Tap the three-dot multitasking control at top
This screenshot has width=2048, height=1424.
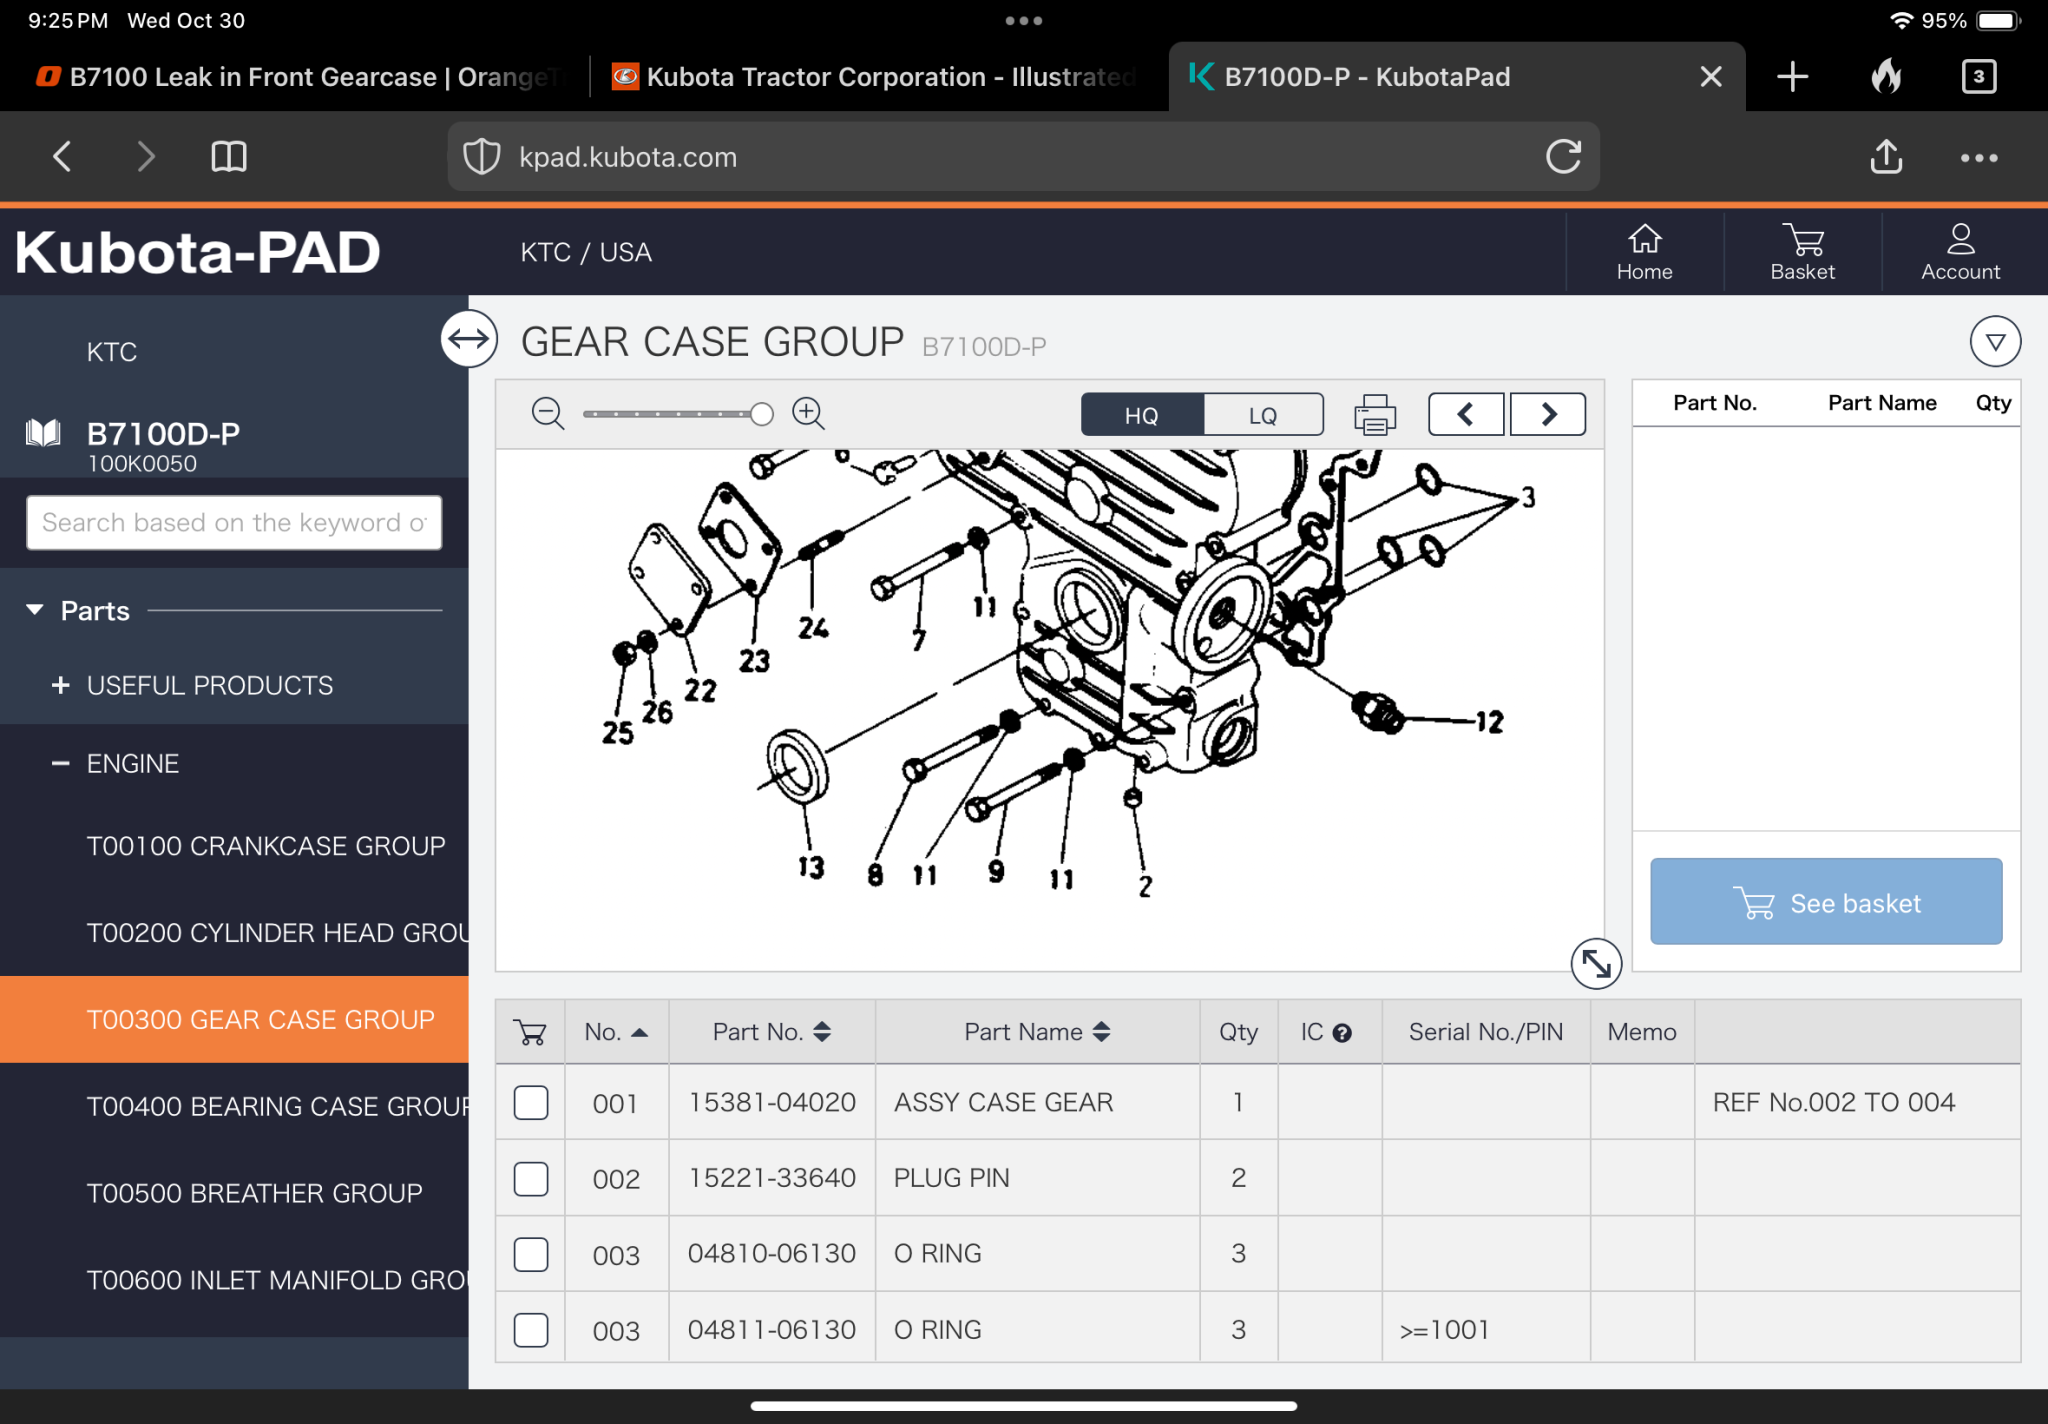coord(1024,20)
